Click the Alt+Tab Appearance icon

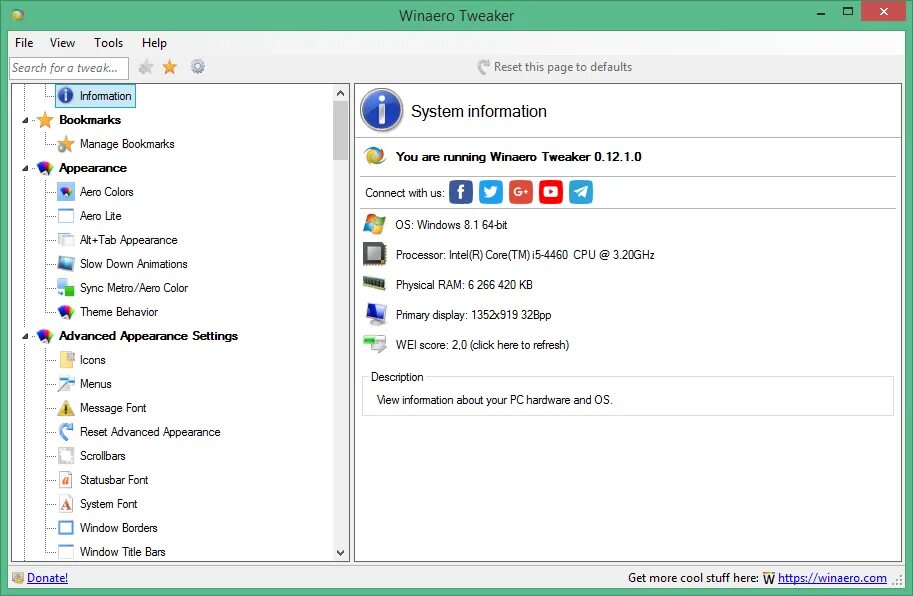[x=66, y=240]
